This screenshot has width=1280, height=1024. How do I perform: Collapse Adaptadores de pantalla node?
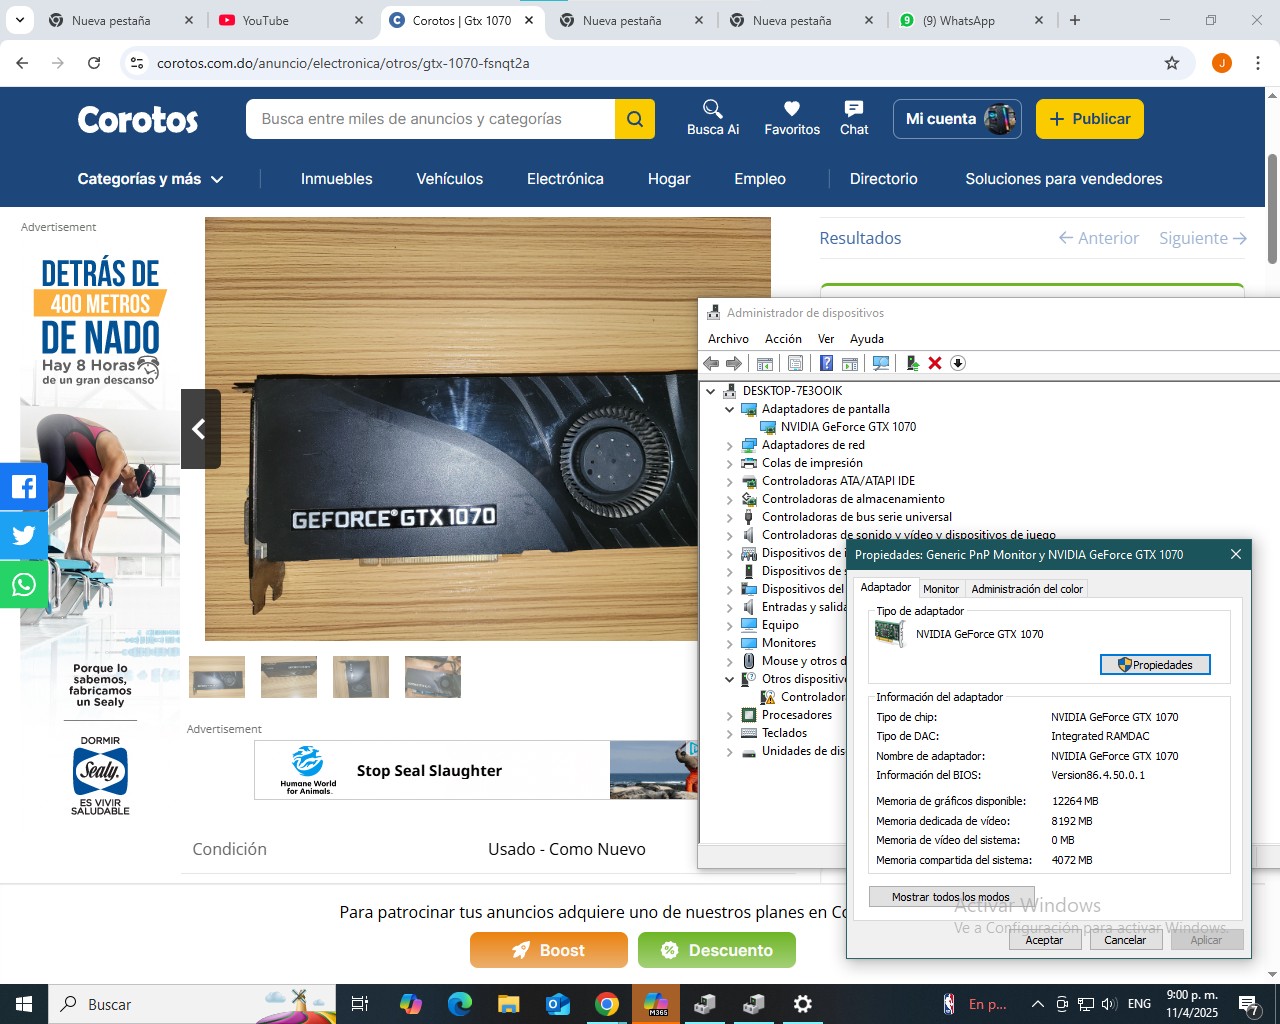point(729,409)
